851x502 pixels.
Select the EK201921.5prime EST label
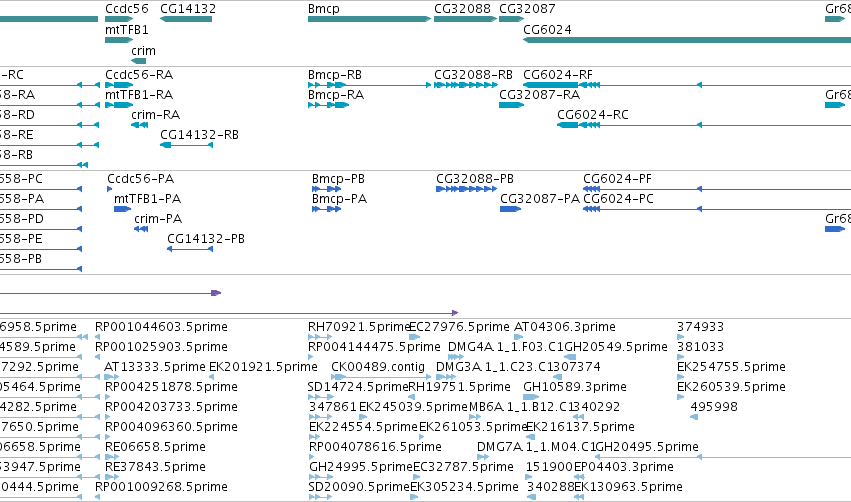(263, 367)
